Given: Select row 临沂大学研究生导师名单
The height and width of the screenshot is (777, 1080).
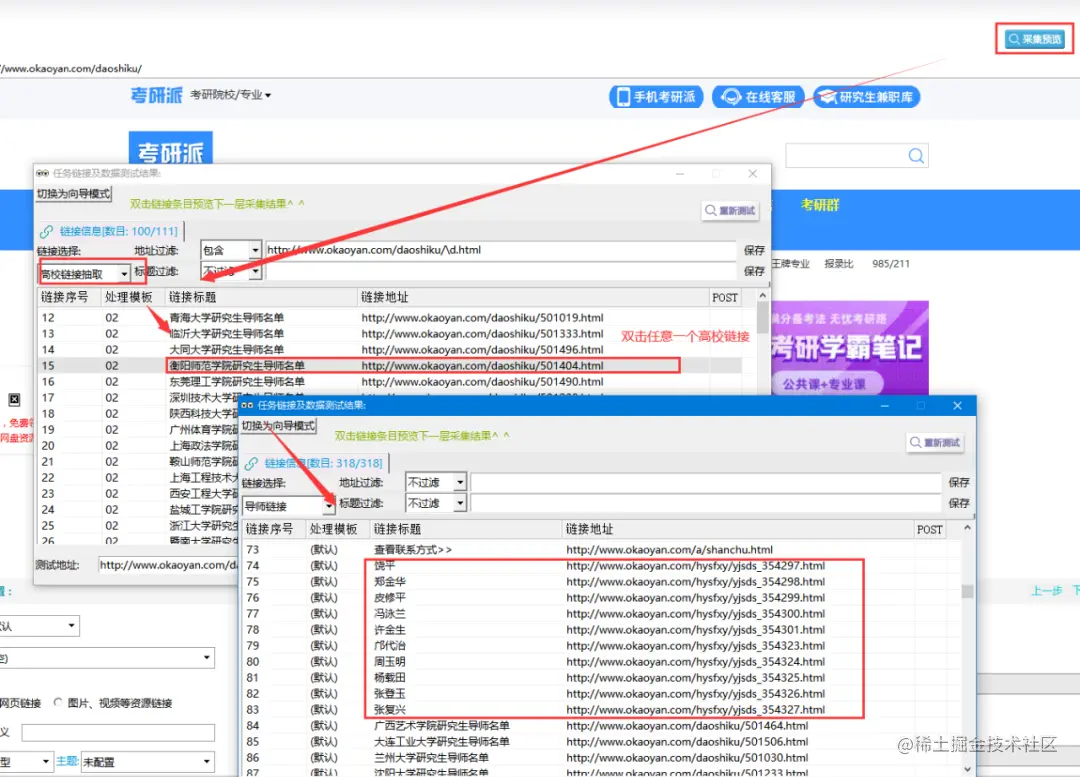Looking at the screenshot, I should coord(390,333).
